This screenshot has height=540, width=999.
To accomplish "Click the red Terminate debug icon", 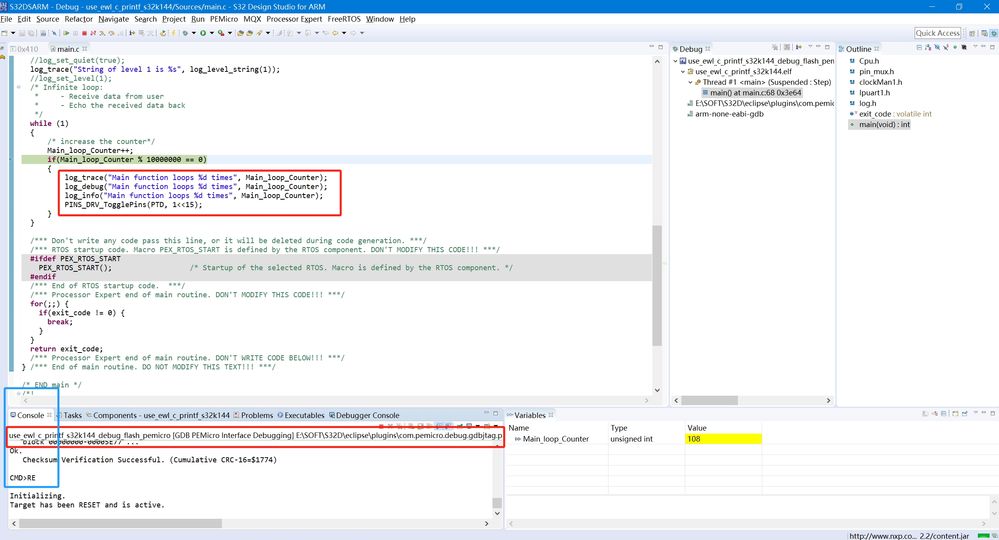I will pos(84,33).
